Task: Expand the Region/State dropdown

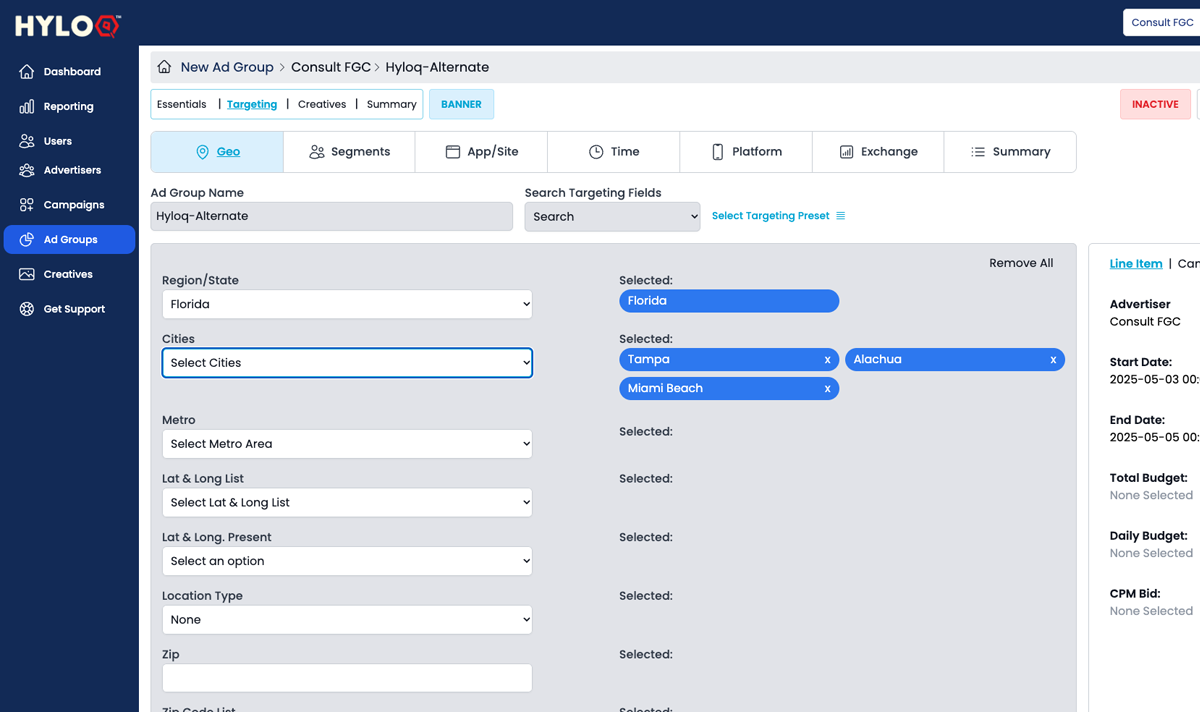Action: (347, 305)
